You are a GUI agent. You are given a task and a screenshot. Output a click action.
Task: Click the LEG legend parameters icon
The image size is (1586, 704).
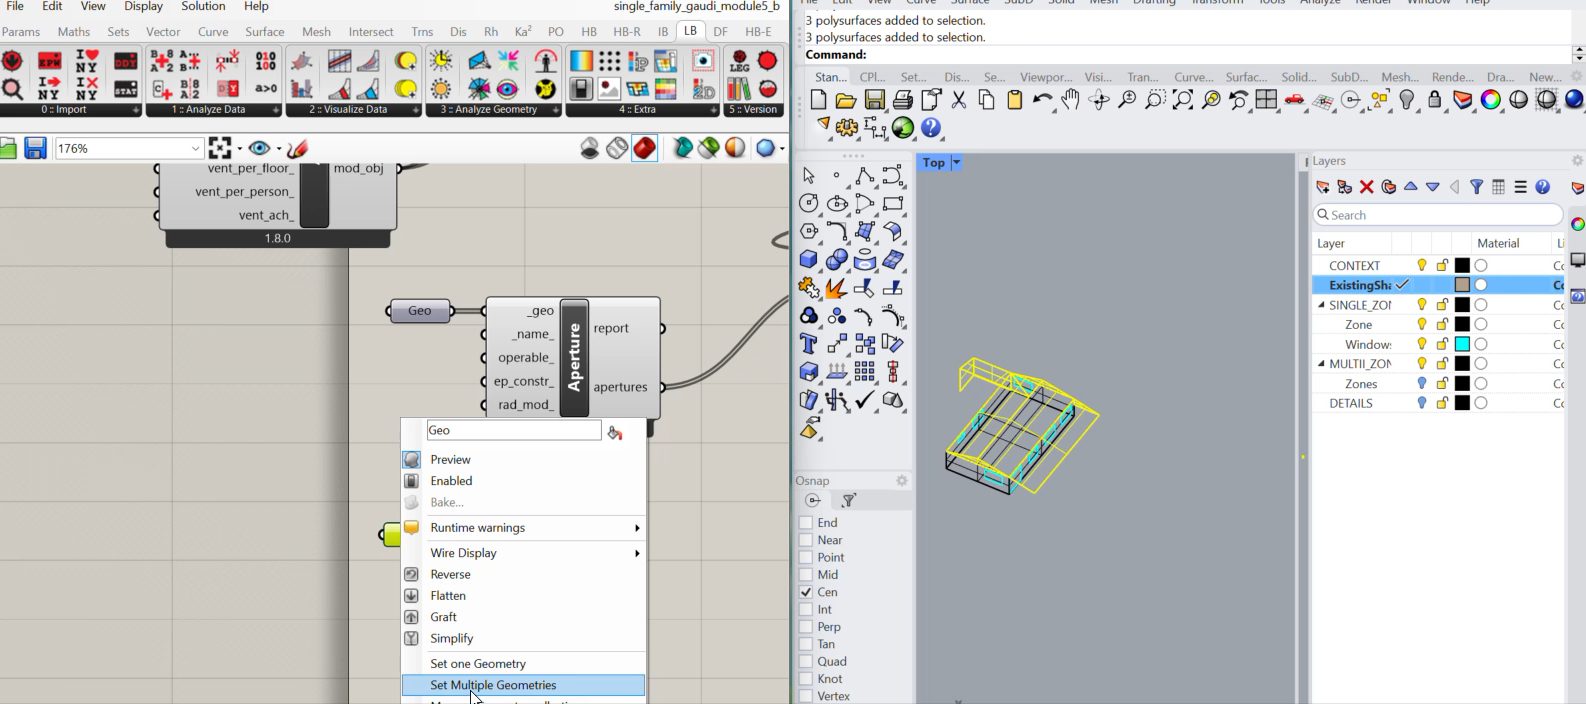click(x=739, y=62)
